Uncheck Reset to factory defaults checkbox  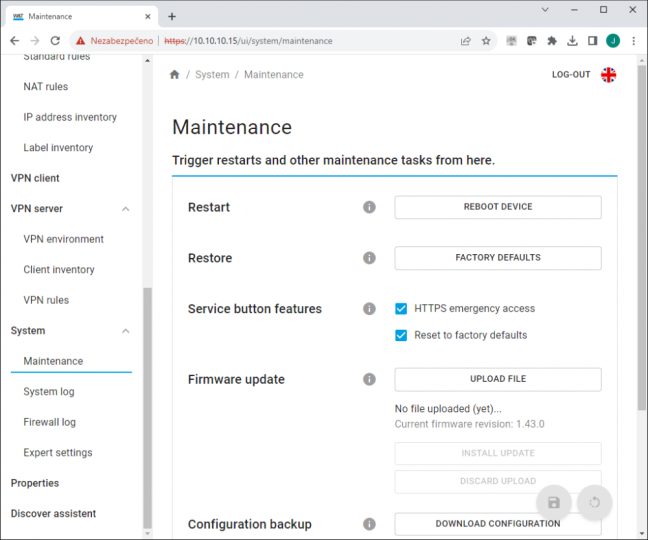[x=401, y=335]
